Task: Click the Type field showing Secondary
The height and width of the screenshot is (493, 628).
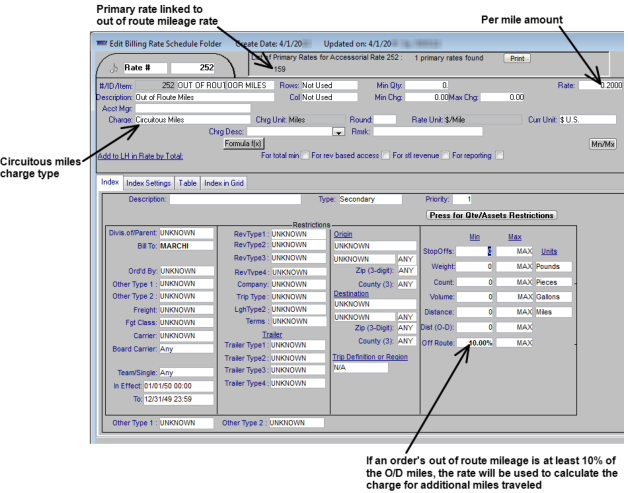Action: [370, 199]
